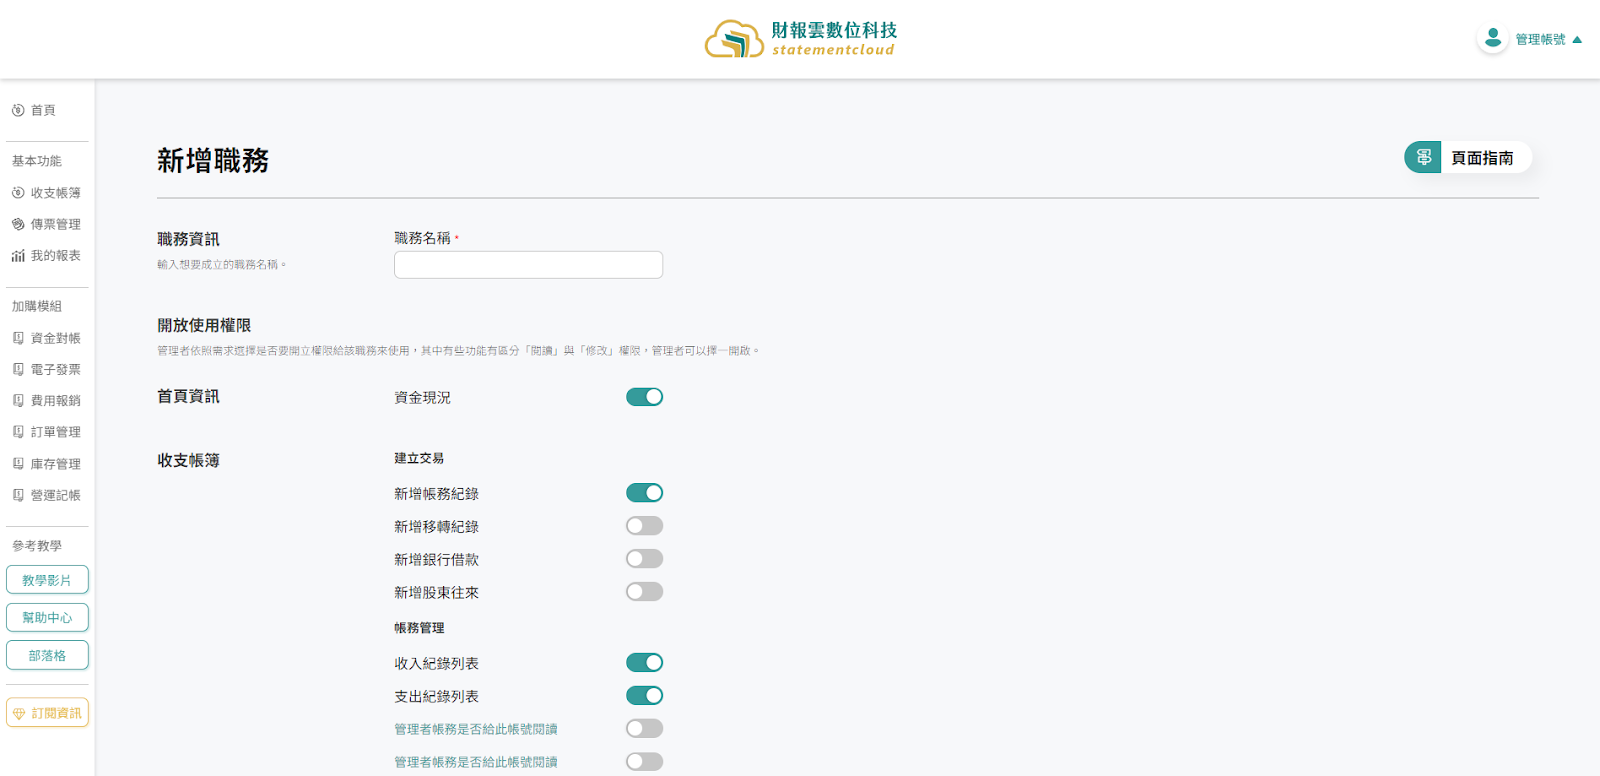Click the 管理帳號 label
This screenshot has width=1600, height=776.
tap(1540, 40)
